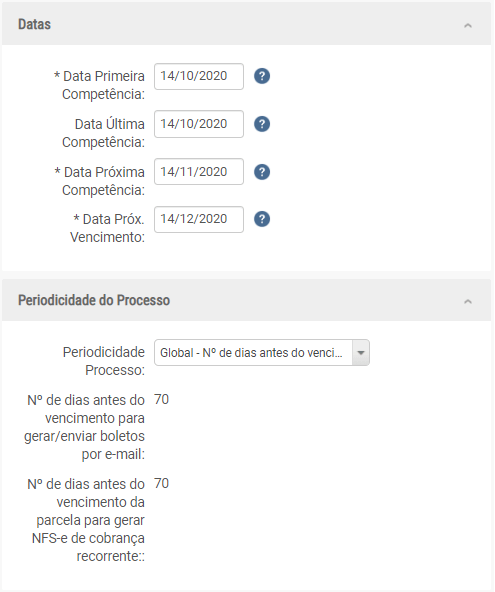Viewport: 495px width, 592px height.
Task: Select the 'Global - Nº de dias' combo box text
Action: (251, 353)
